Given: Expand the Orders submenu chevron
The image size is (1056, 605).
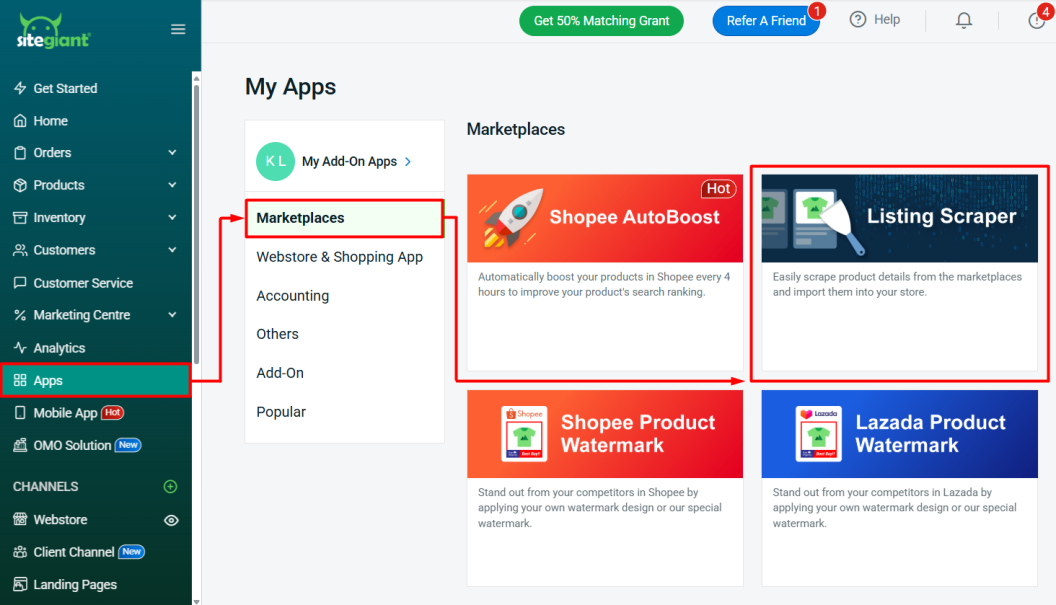Looking at the screenshot, I should pos(172,153).
